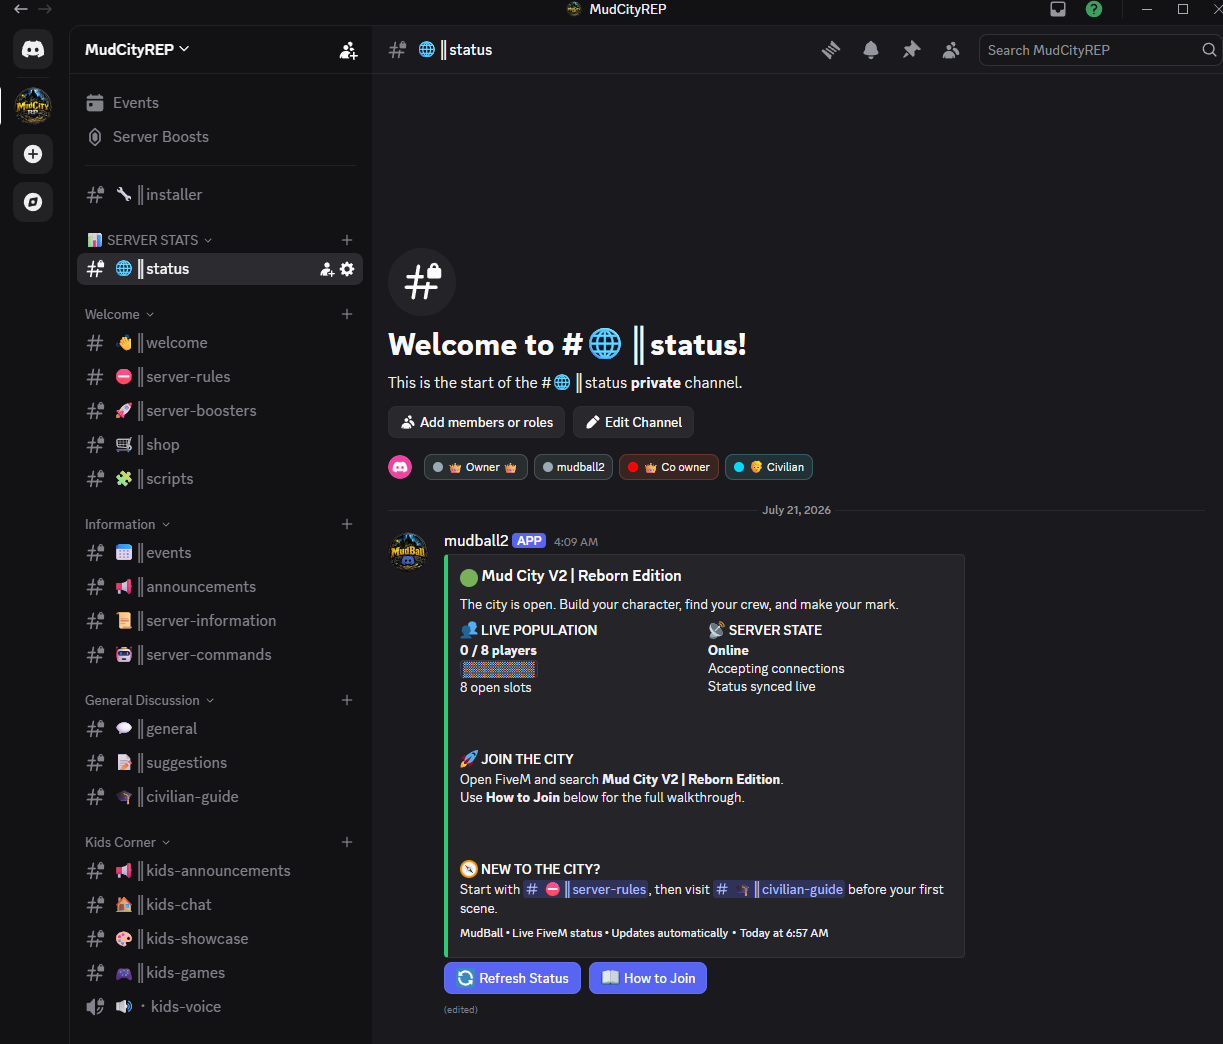Open the Threads icon in channel header
The height and width of the screenshot is (1044, 1223).
831,50
